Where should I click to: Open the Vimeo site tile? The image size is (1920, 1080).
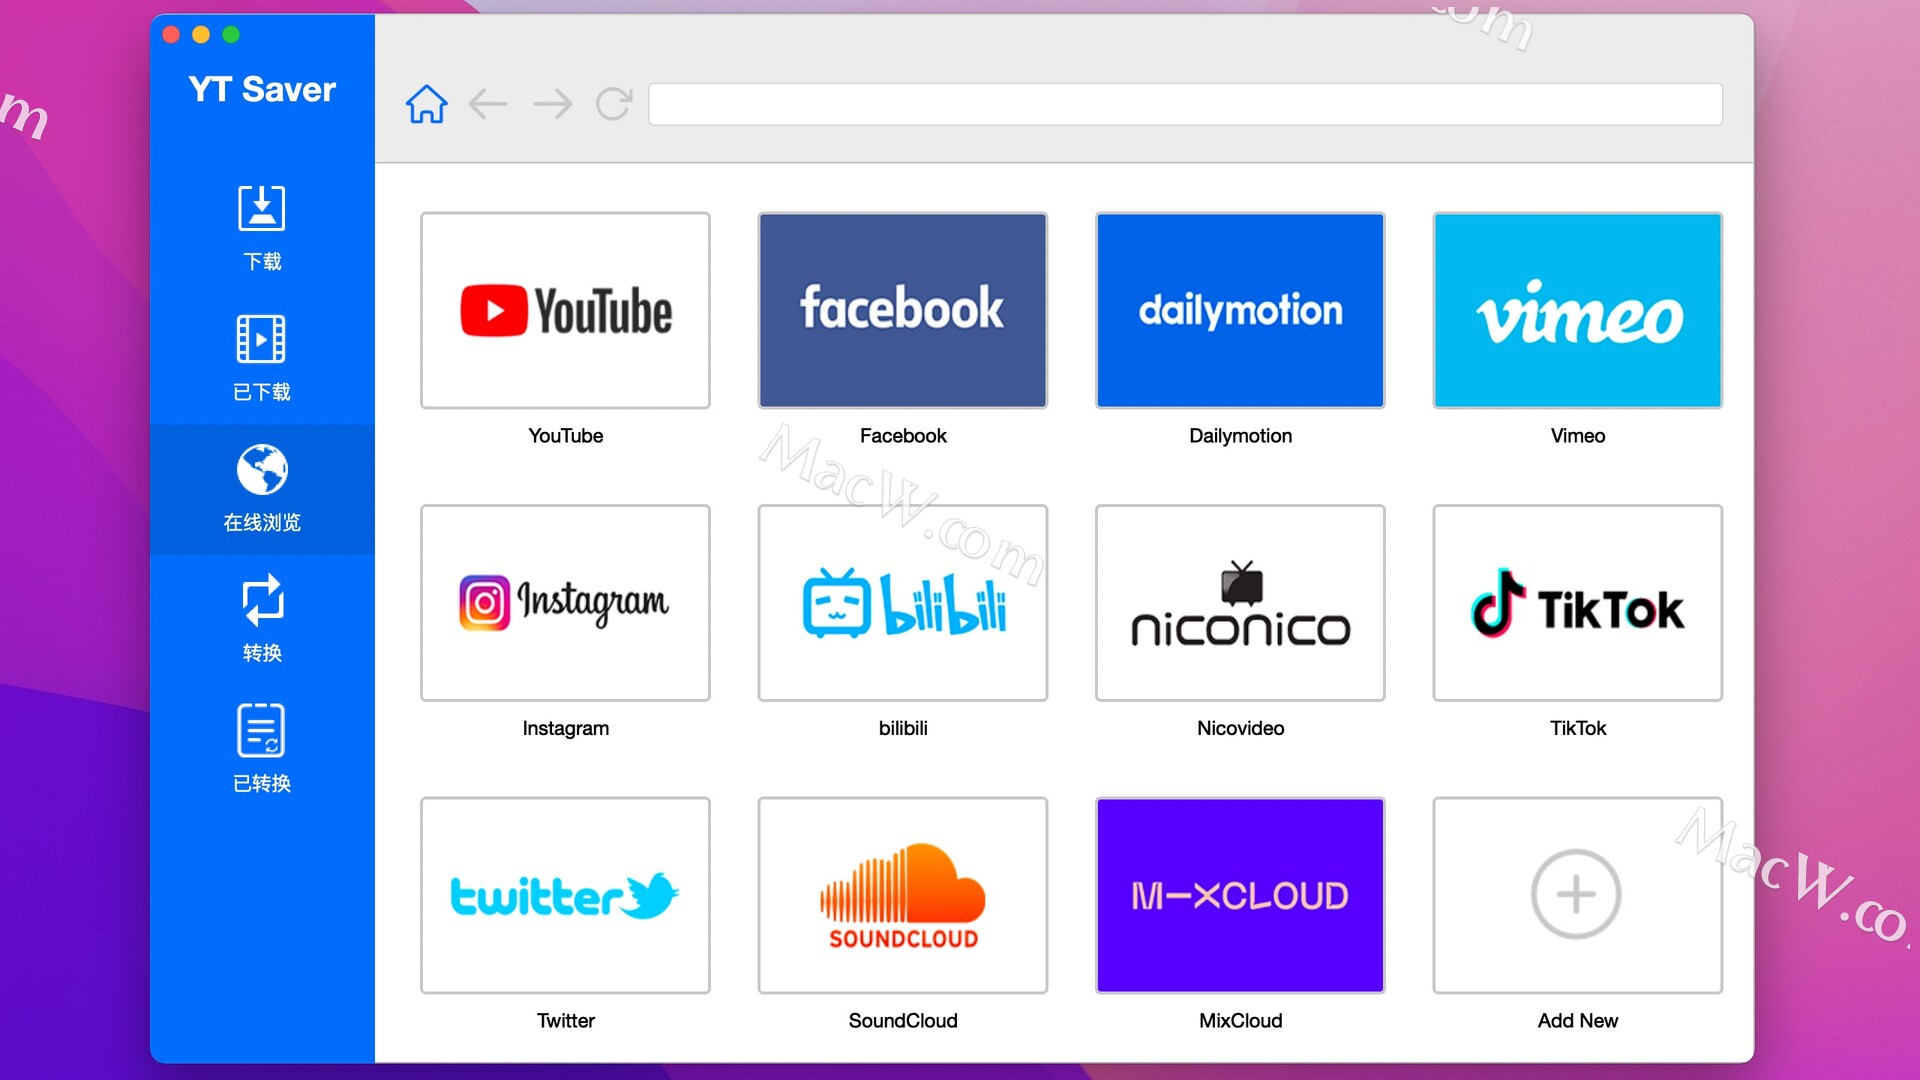(1578, 310)
